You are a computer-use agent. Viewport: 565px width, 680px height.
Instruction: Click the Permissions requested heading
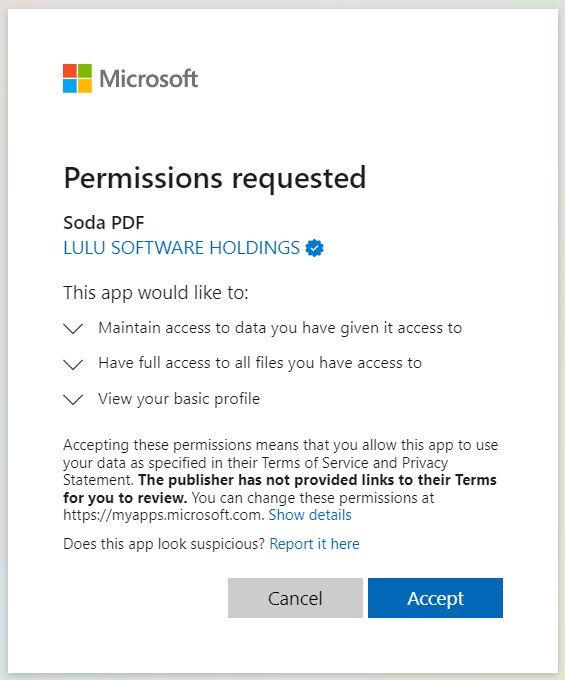click(215, 178)
